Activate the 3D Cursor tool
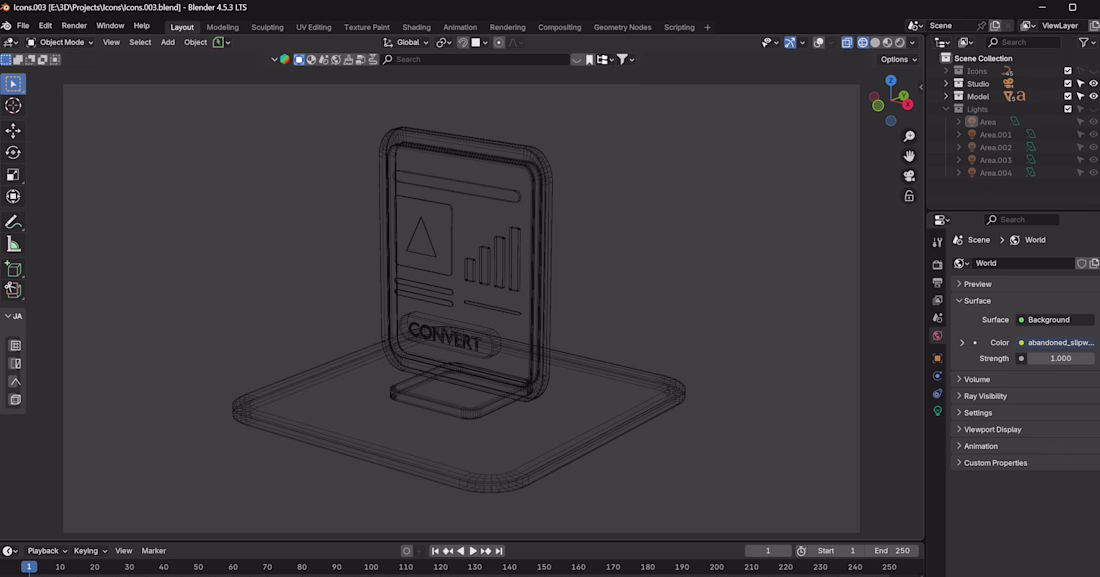1100x577 pixels. [13, 105]
